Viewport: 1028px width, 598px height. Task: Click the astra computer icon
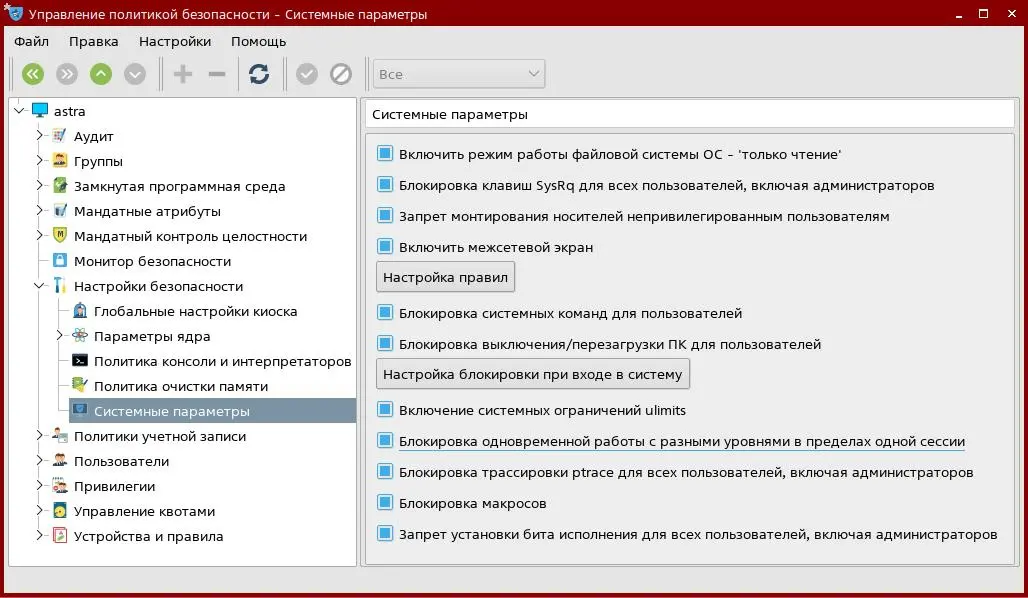[40, 111]
